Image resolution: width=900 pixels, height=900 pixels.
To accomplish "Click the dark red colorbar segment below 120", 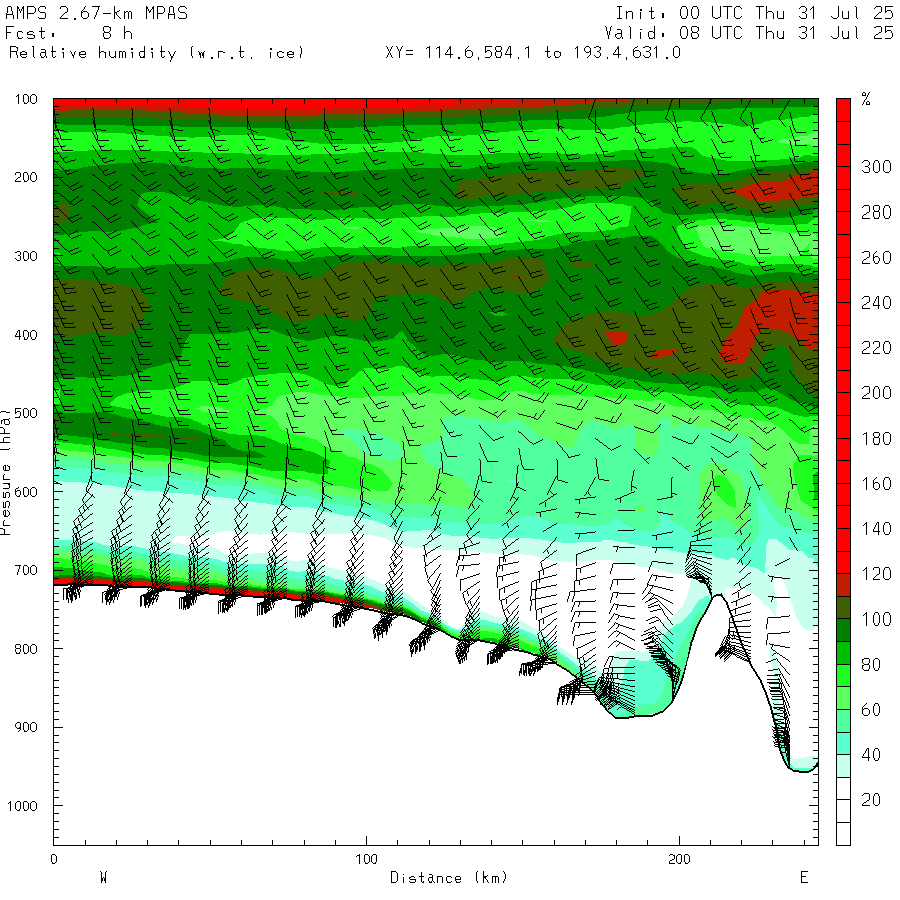I will point(843,585).
